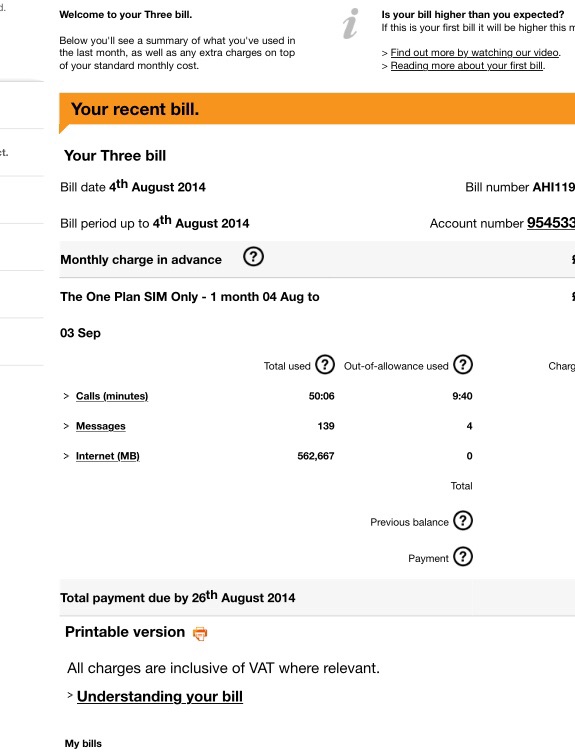Click the underlined account number 954533
575x756 pixels.
click(x=550, y=223)
